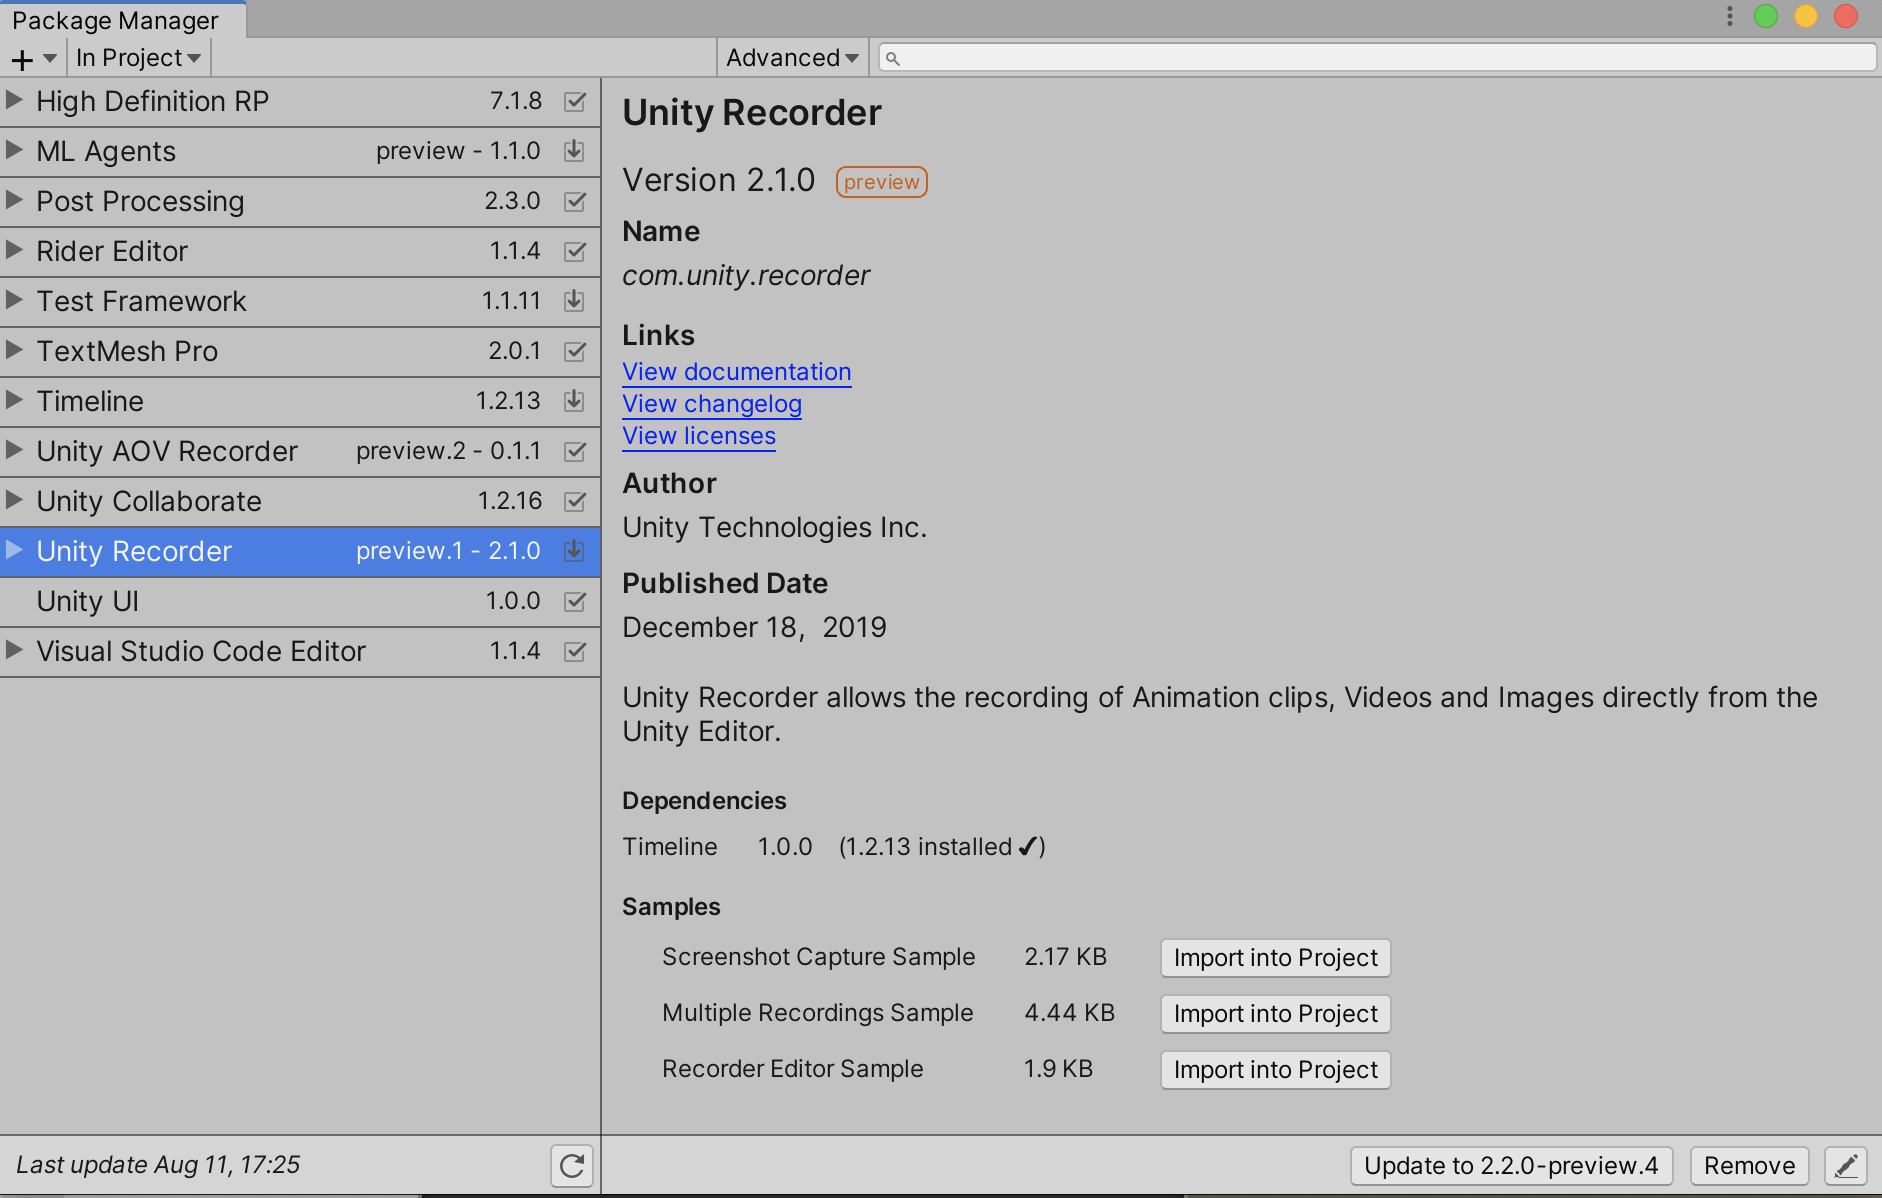The width and height of the screenshot is (1882, 1198).
Task: Click Unity Recorder update available icon
Action: click(x=574, y=551)
